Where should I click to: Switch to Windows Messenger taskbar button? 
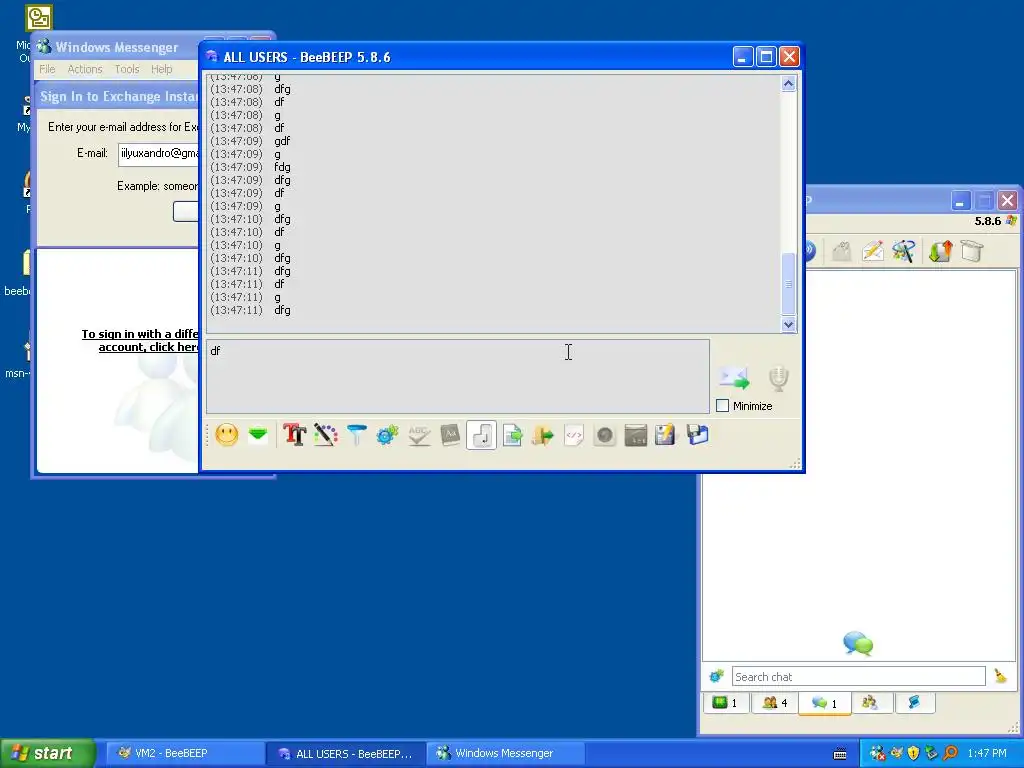(x=504, y=753)
